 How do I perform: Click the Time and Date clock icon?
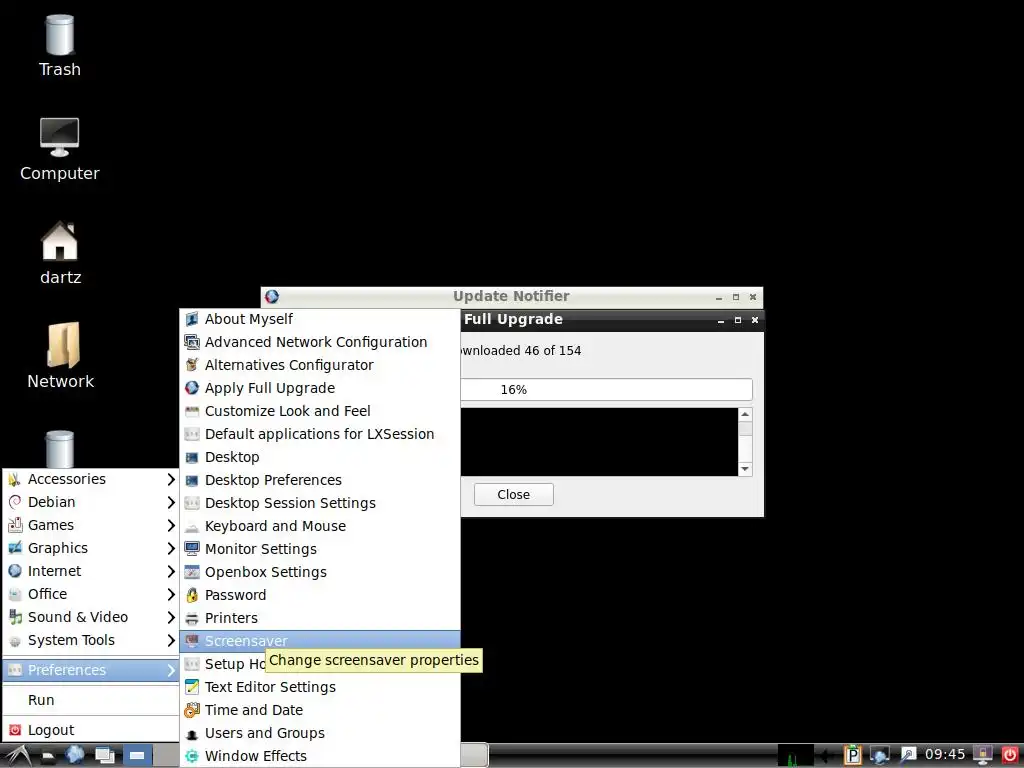click(191, 710)
